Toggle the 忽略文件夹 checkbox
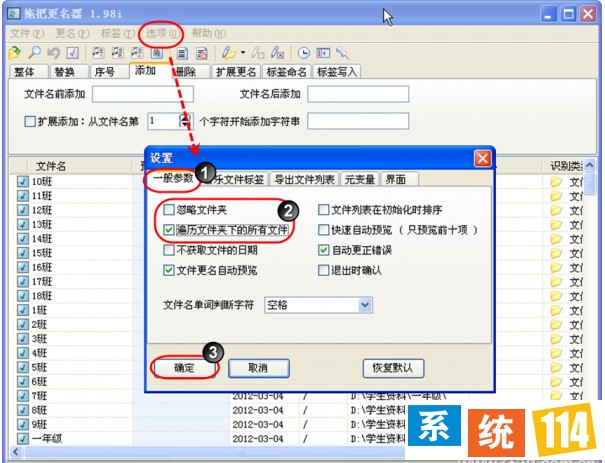The height and width of the screenshot is (463, 605). 169,210
